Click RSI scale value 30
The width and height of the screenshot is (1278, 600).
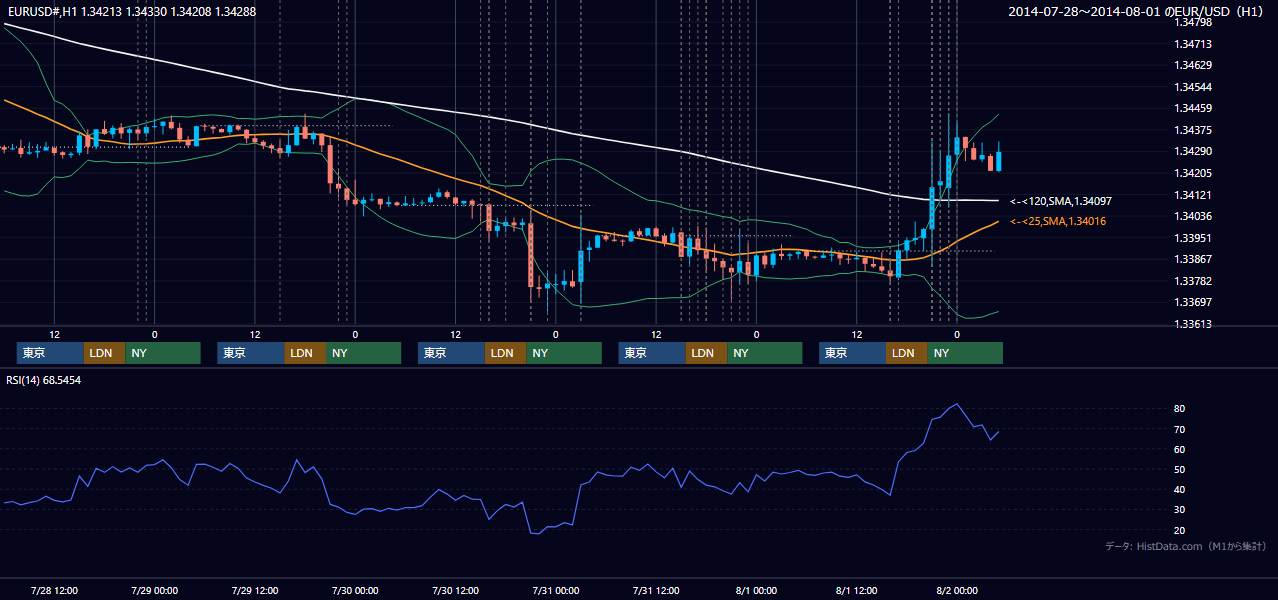(1179, 510)
